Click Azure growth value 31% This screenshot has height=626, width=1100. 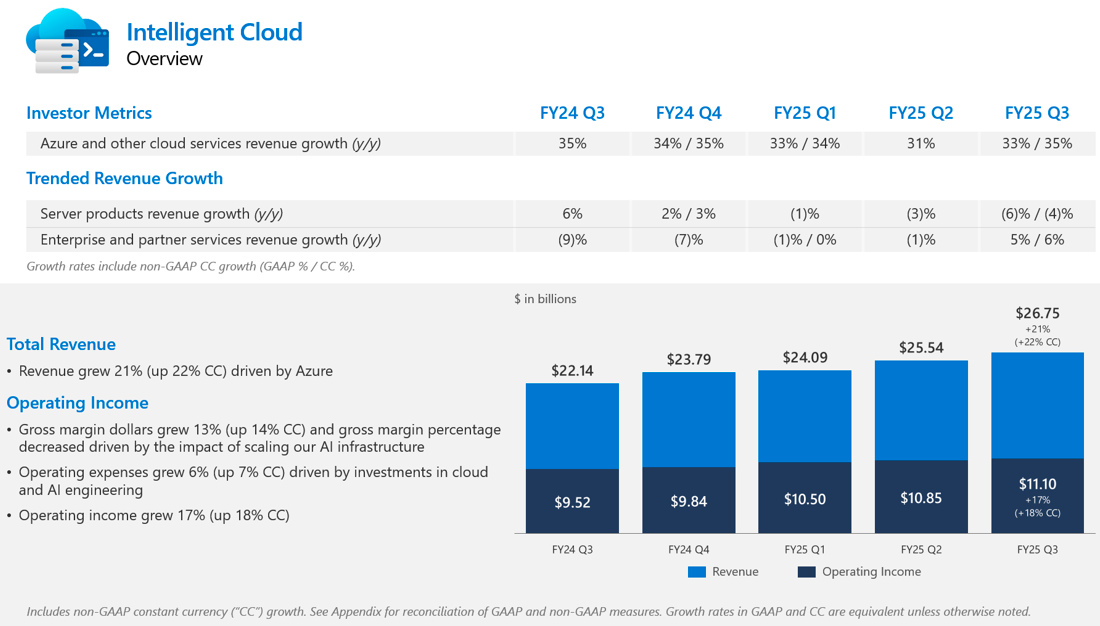coord(920,144)
